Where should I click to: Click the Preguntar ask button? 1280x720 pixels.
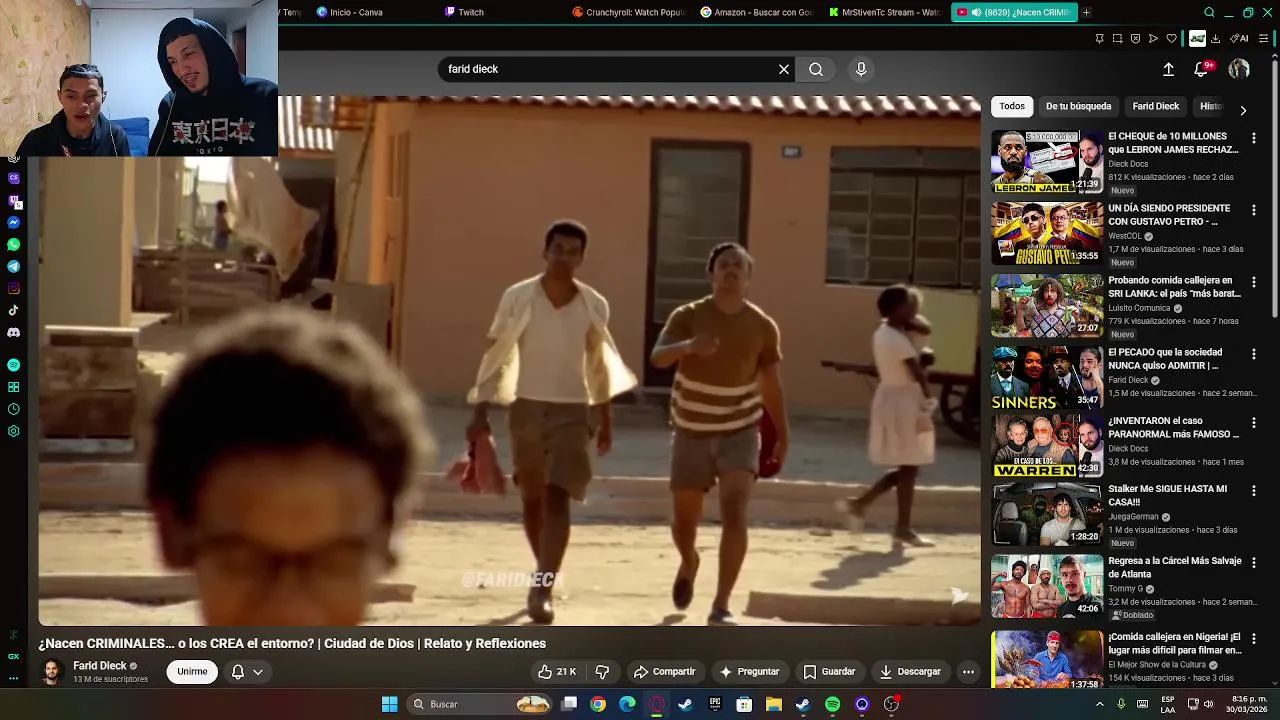click(749, 672)
